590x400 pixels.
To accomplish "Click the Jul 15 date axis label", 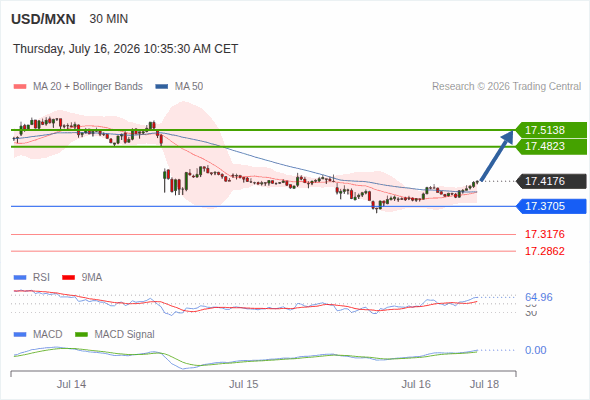I will pyautogui.click(x=244, y=384).
